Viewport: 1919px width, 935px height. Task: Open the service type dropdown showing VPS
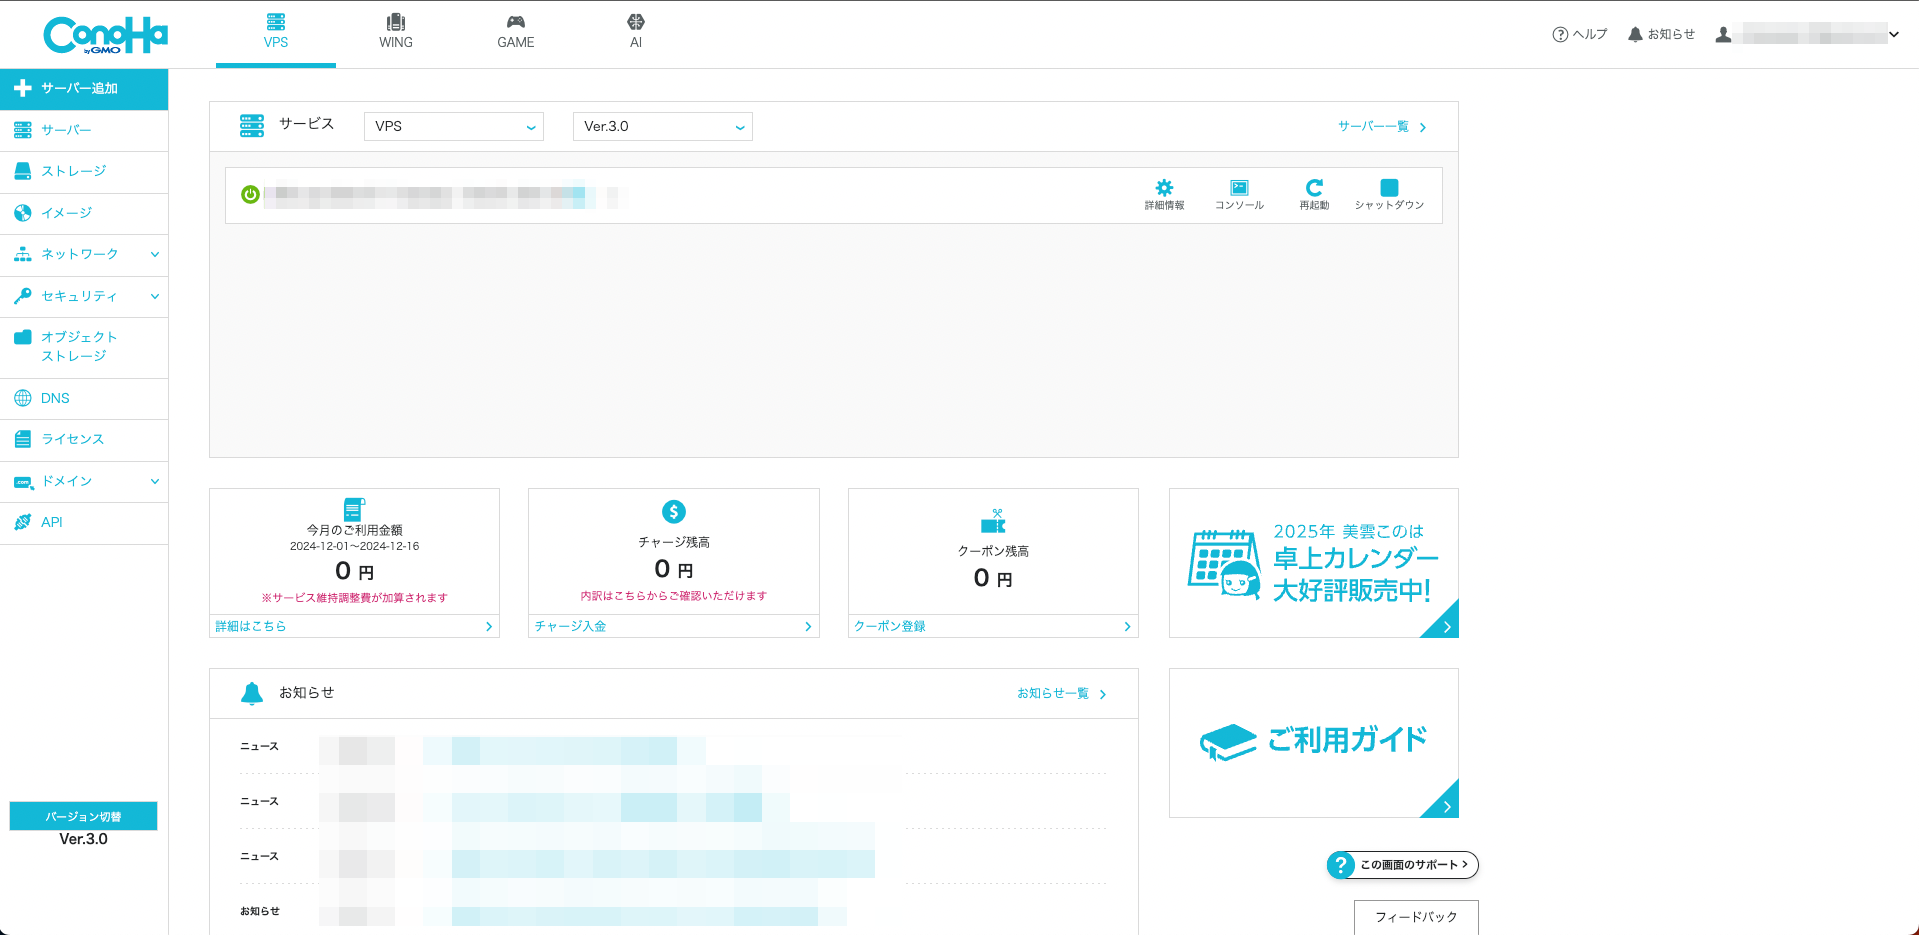click(453, 126)
